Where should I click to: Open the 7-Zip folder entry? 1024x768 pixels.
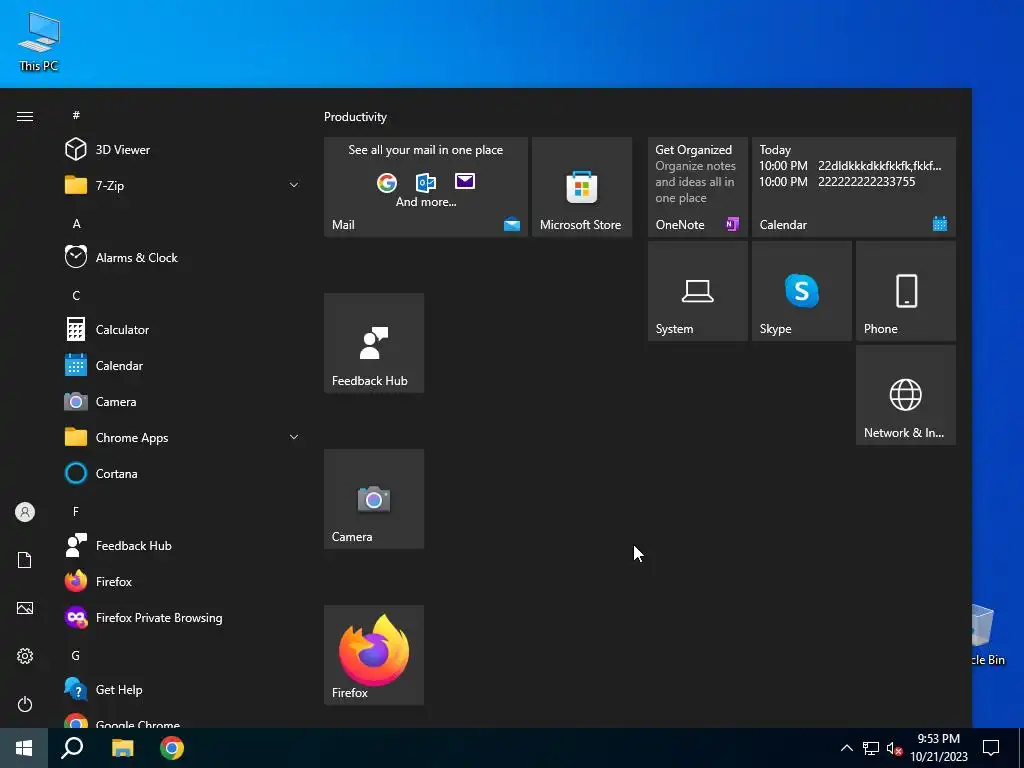coord(183,185)
